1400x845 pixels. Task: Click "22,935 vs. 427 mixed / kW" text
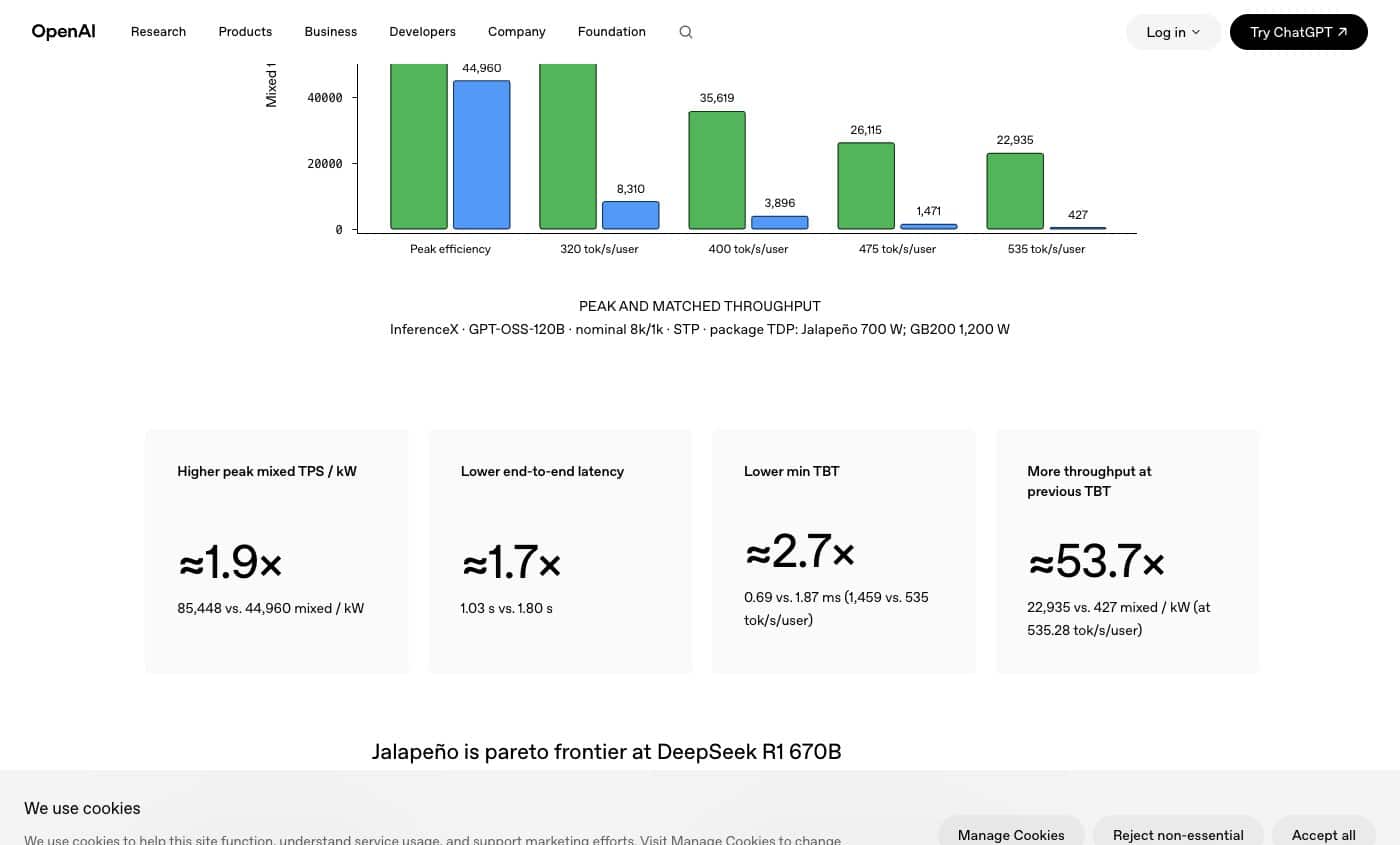pos(1119,618)
